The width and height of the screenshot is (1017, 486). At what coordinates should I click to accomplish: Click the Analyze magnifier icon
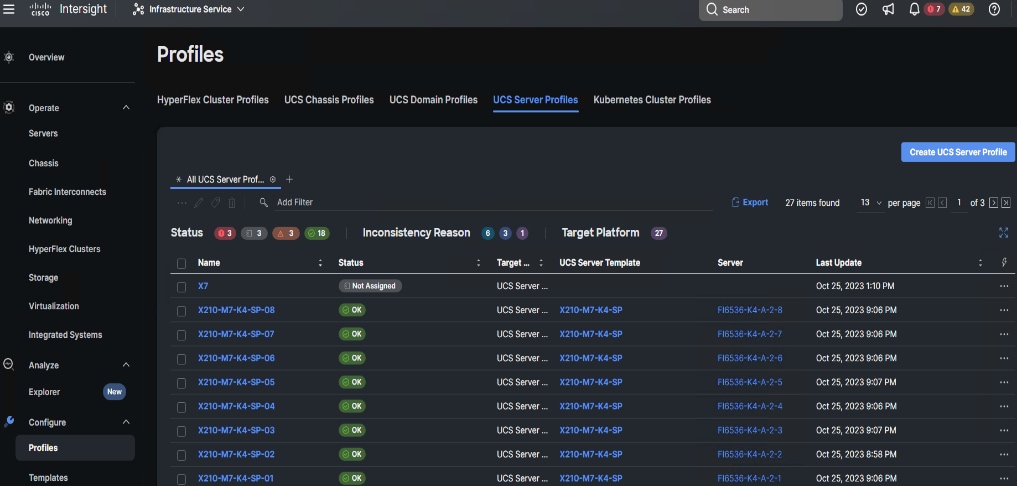[8, 365]
